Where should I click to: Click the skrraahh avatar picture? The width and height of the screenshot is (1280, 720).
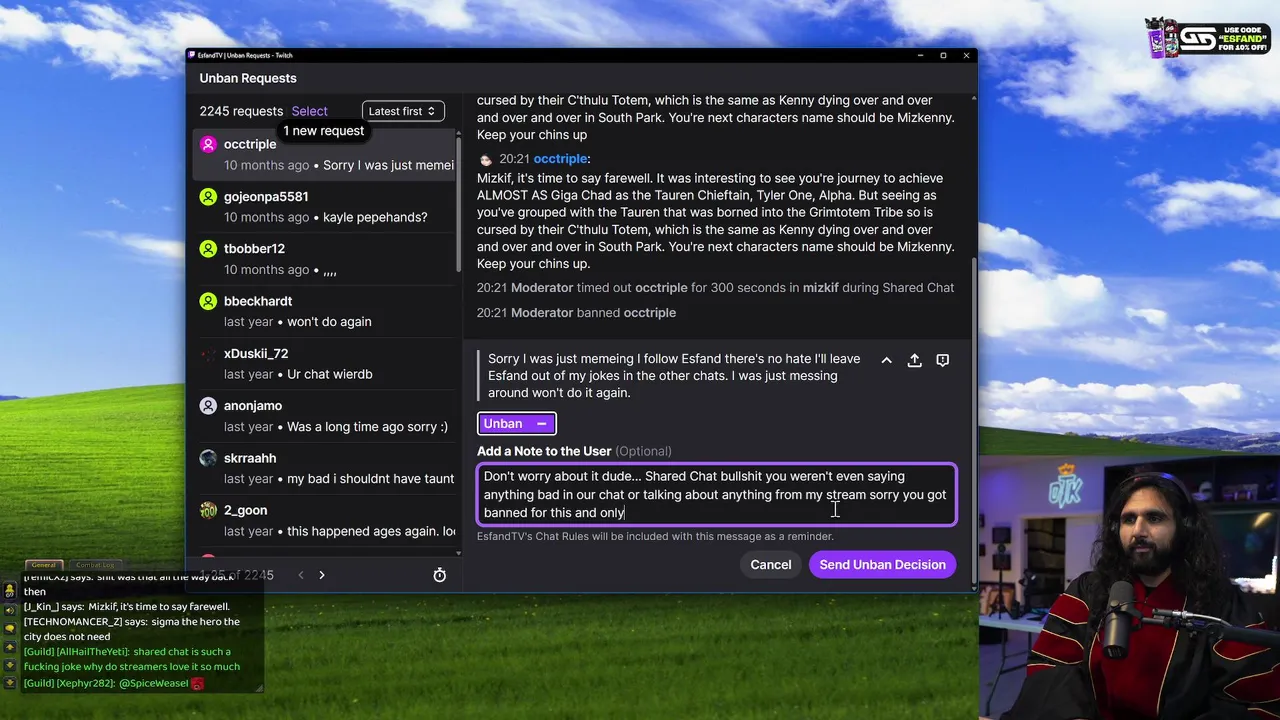point(208,458)
